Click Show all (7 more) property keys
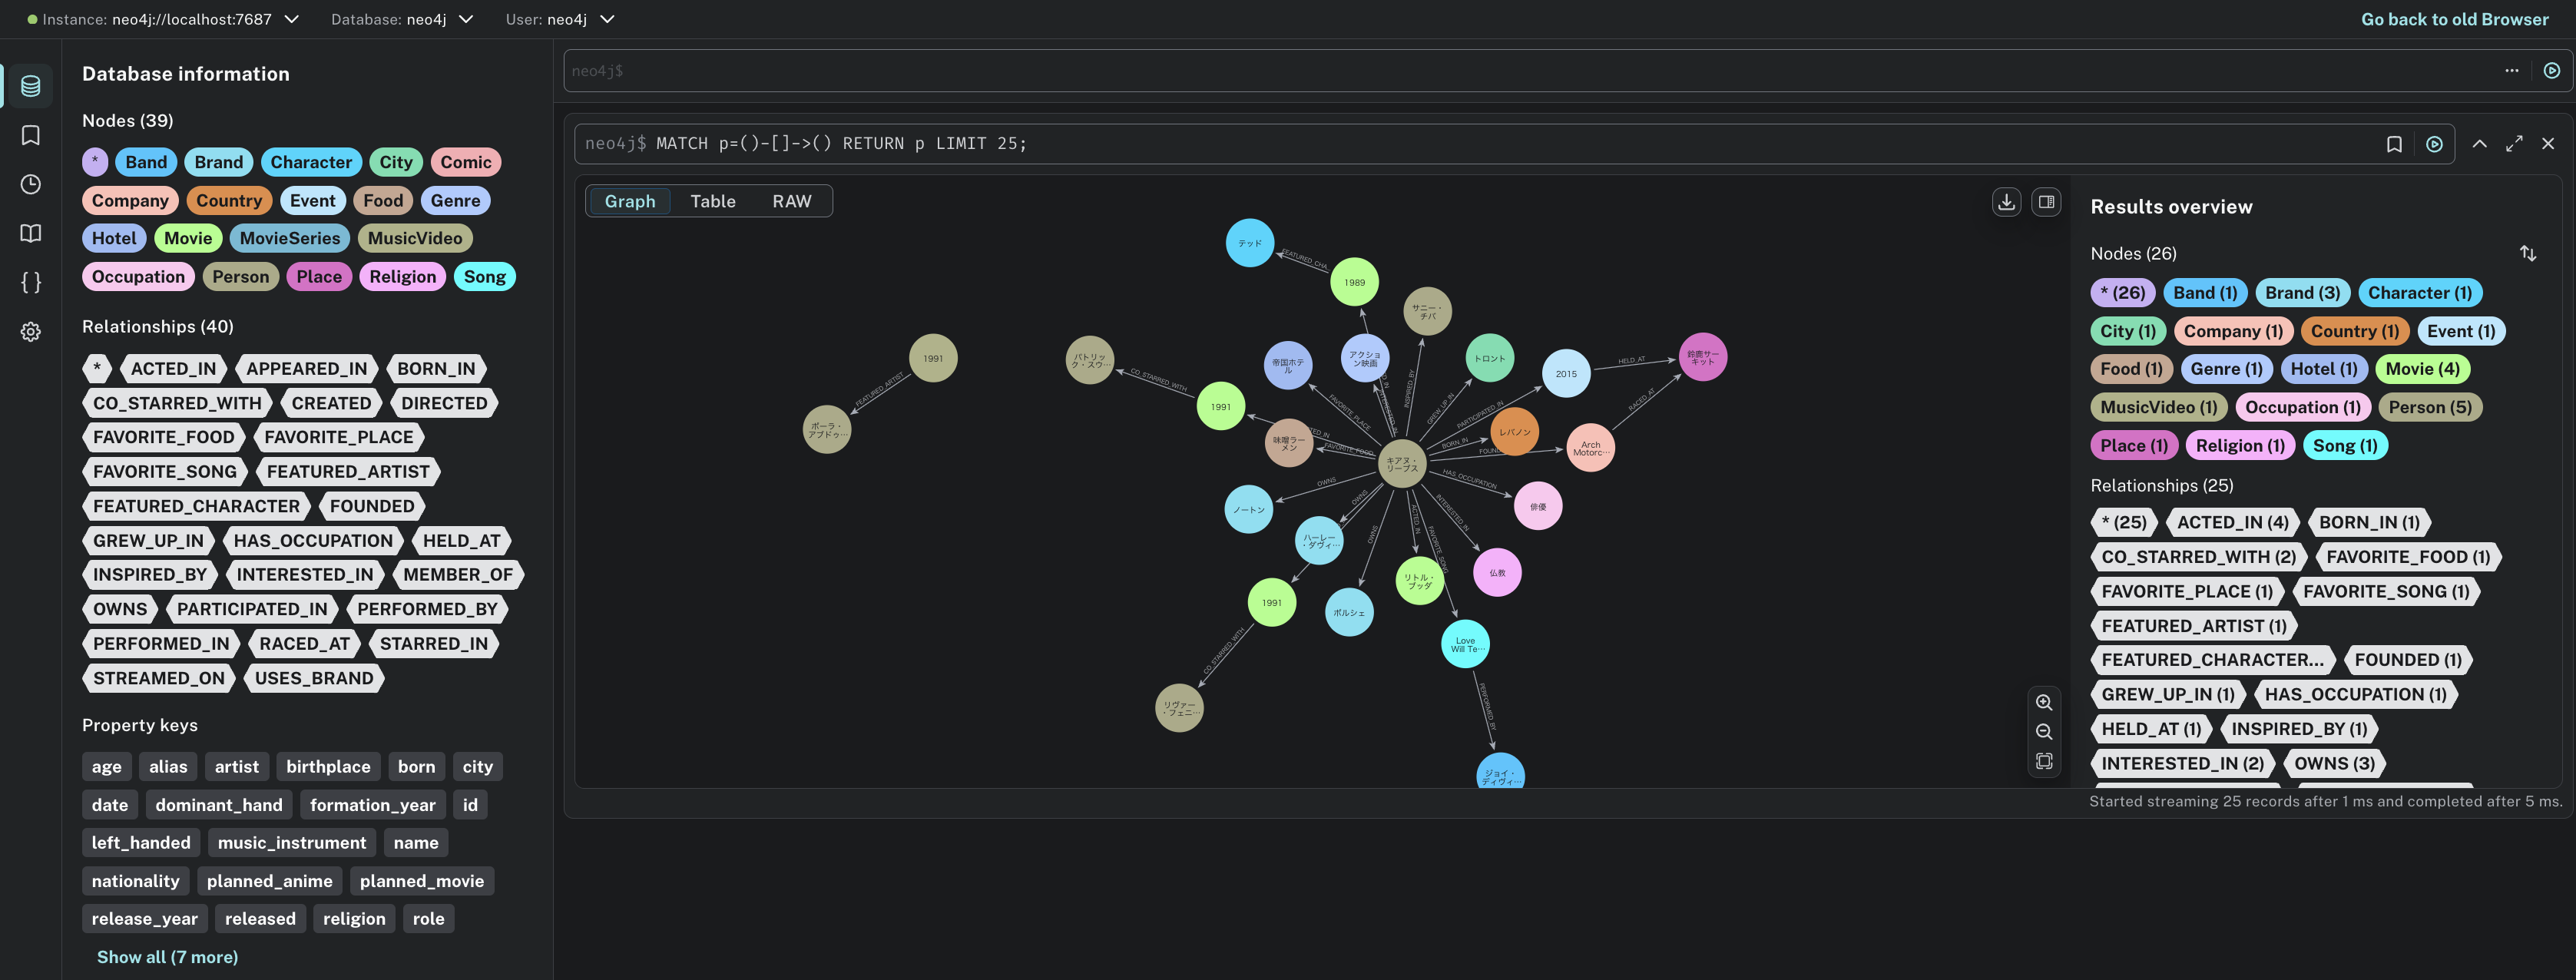The image size is (2576, 980). [167, 957]
